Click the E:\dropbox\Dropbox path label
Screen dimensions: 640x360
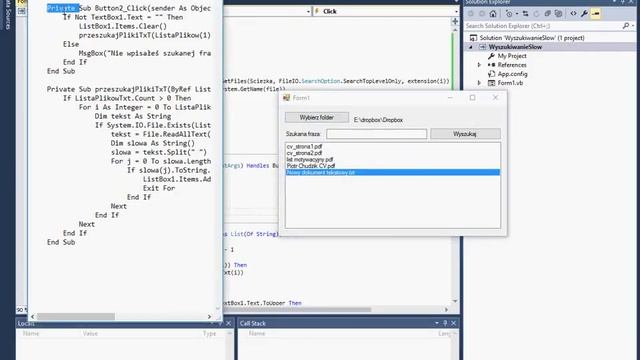tap(378, 120)
